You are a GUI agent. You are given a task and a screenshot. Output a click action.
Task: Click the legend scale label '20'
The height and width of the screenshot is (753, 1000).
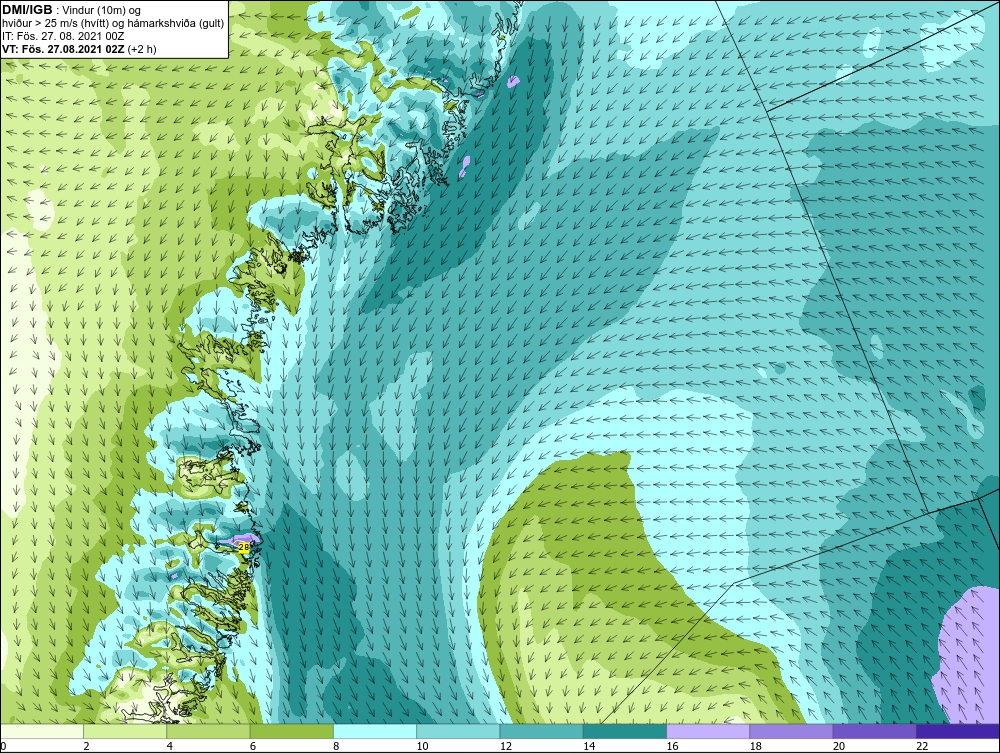(839, 747)
